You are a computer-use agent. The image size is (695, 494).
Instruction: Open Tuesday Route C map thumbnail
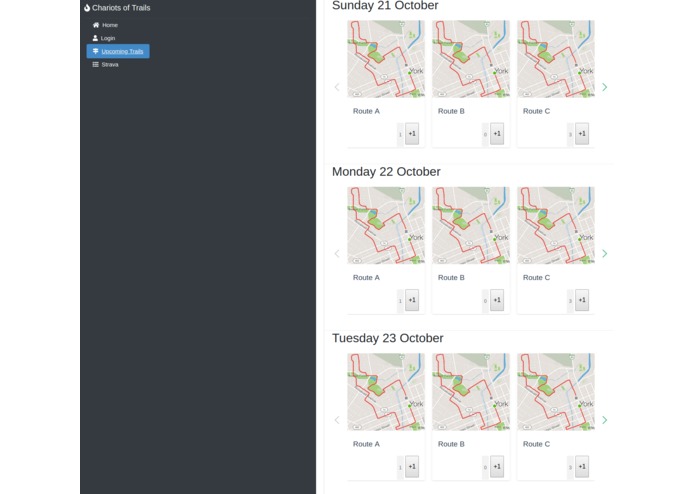[556, 392]
